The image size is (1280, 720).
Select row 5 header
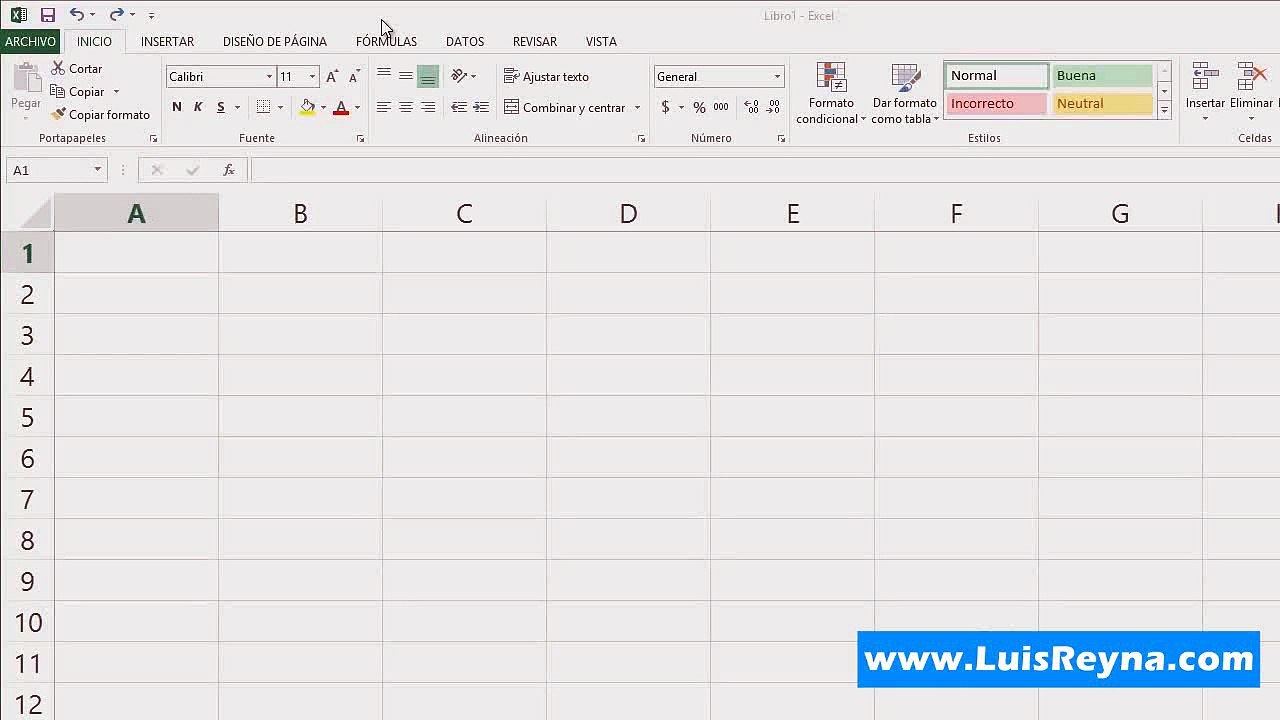(x=27, y=417)
